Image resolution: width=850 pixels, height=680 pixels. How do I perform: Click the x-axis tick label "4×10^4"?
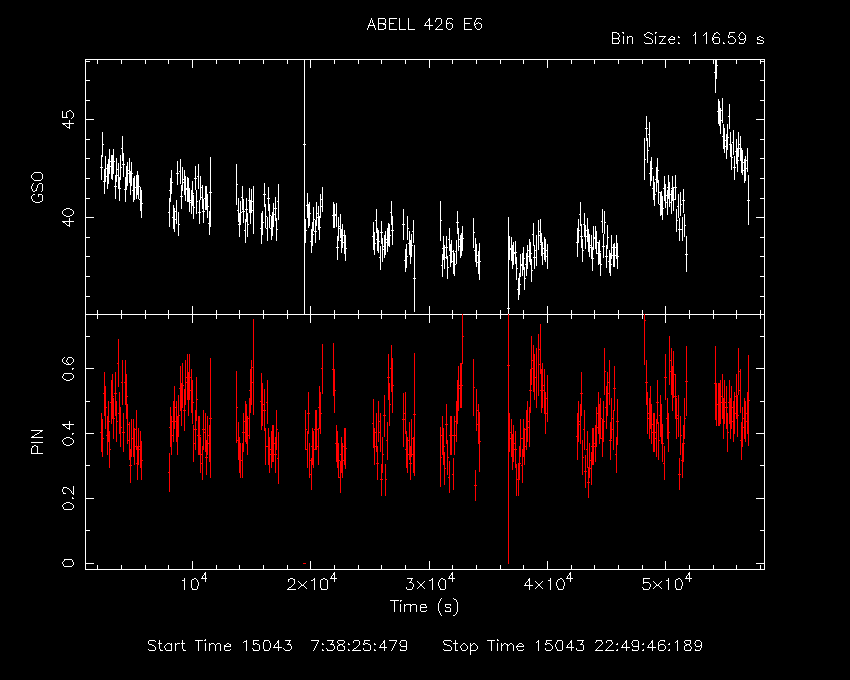click(x=548, y=582)
